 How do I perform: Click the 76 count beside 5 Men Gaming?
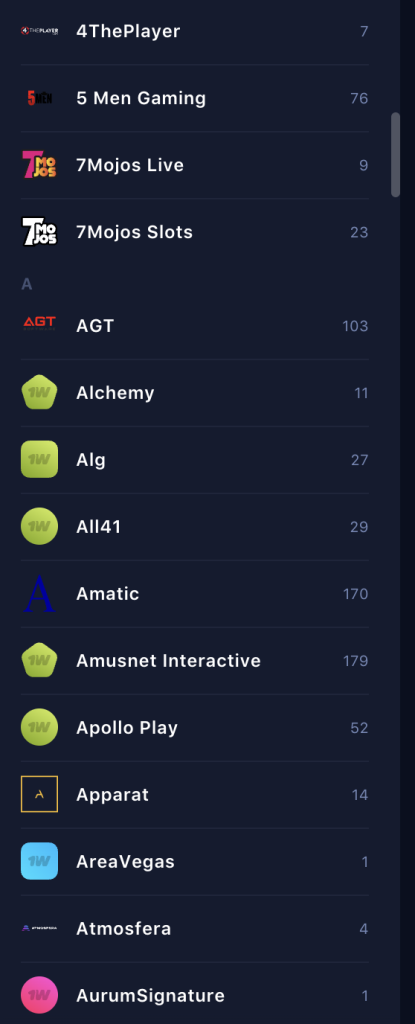pos(359,98)
